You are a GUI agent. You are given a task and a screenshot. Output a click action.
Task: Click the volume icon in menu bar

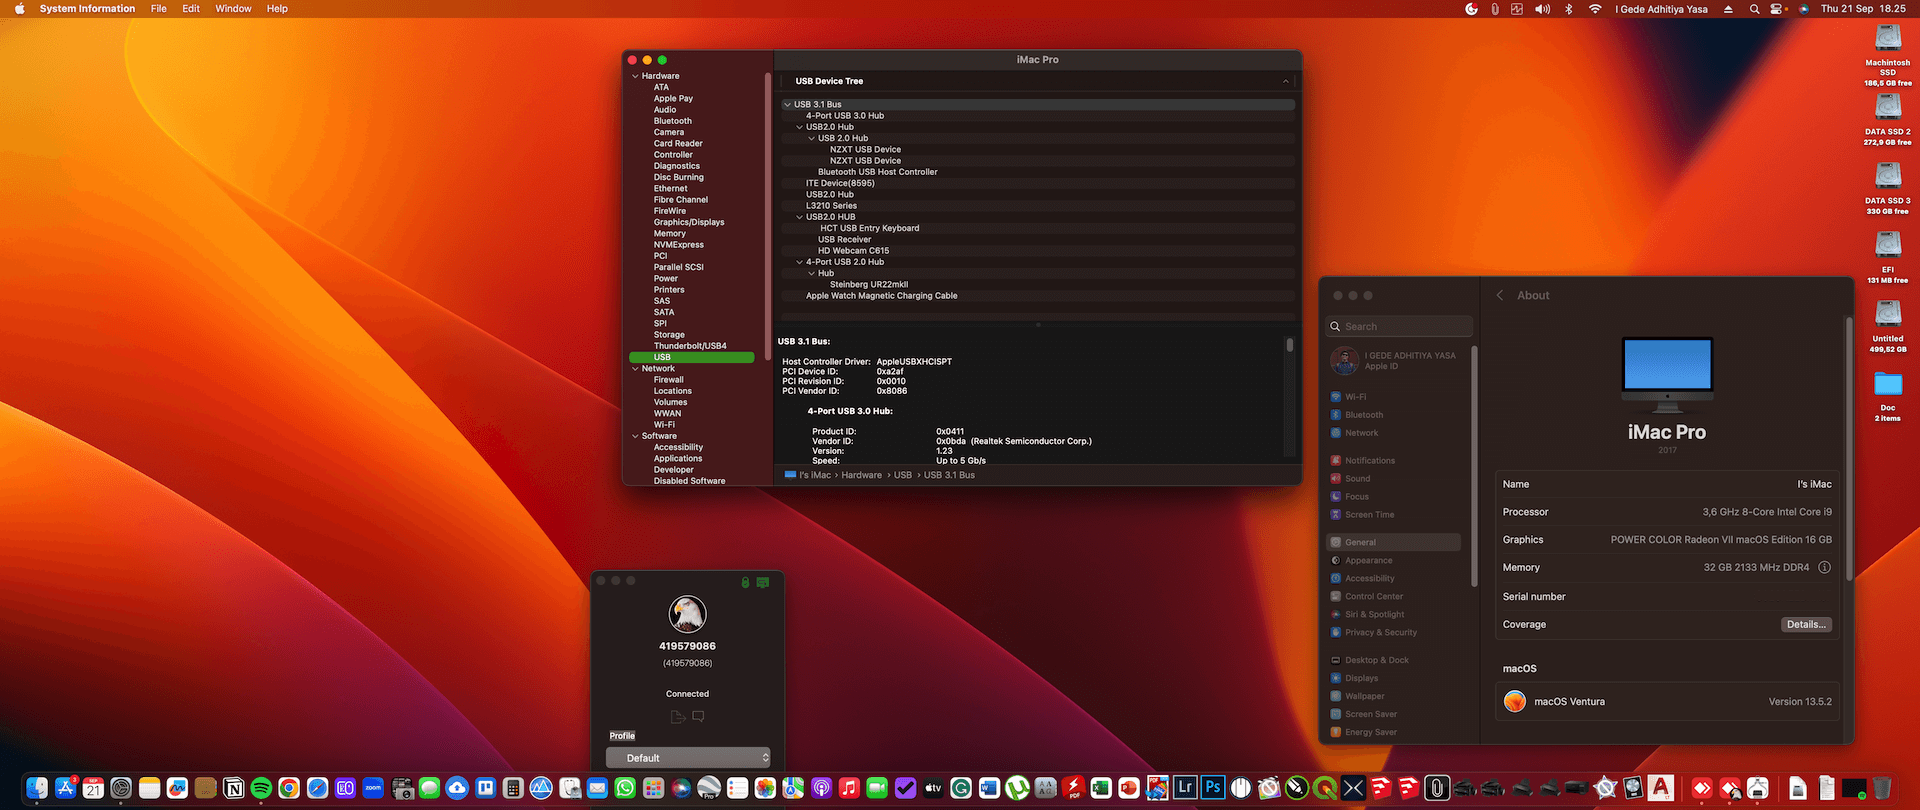1542,9
